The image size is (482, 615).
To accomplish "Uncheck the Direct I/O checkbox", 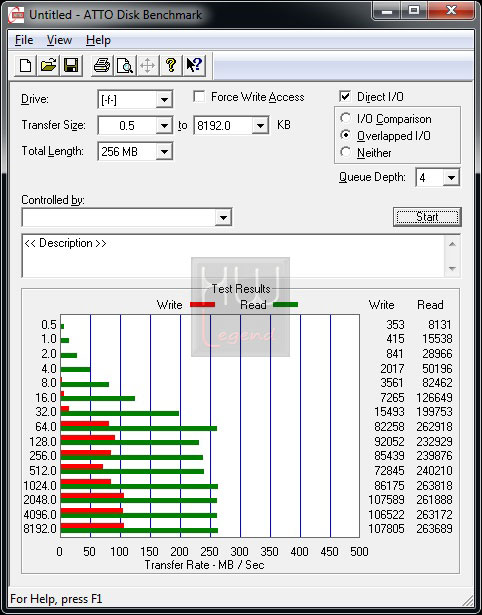I will [345, 96].
